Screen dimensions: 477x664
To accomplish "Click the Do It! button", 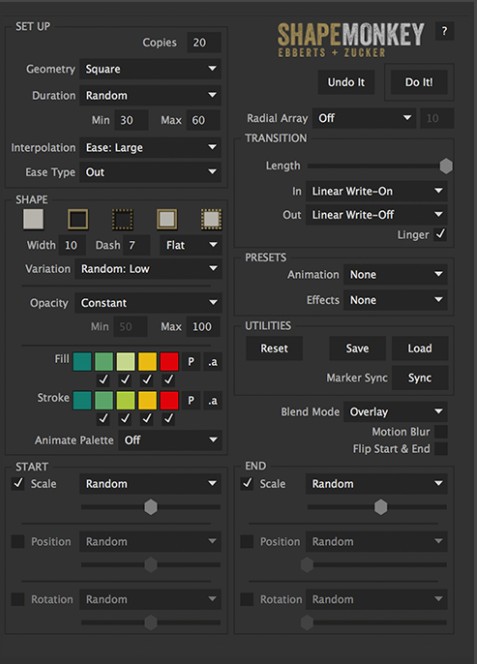I will (419, 82).
